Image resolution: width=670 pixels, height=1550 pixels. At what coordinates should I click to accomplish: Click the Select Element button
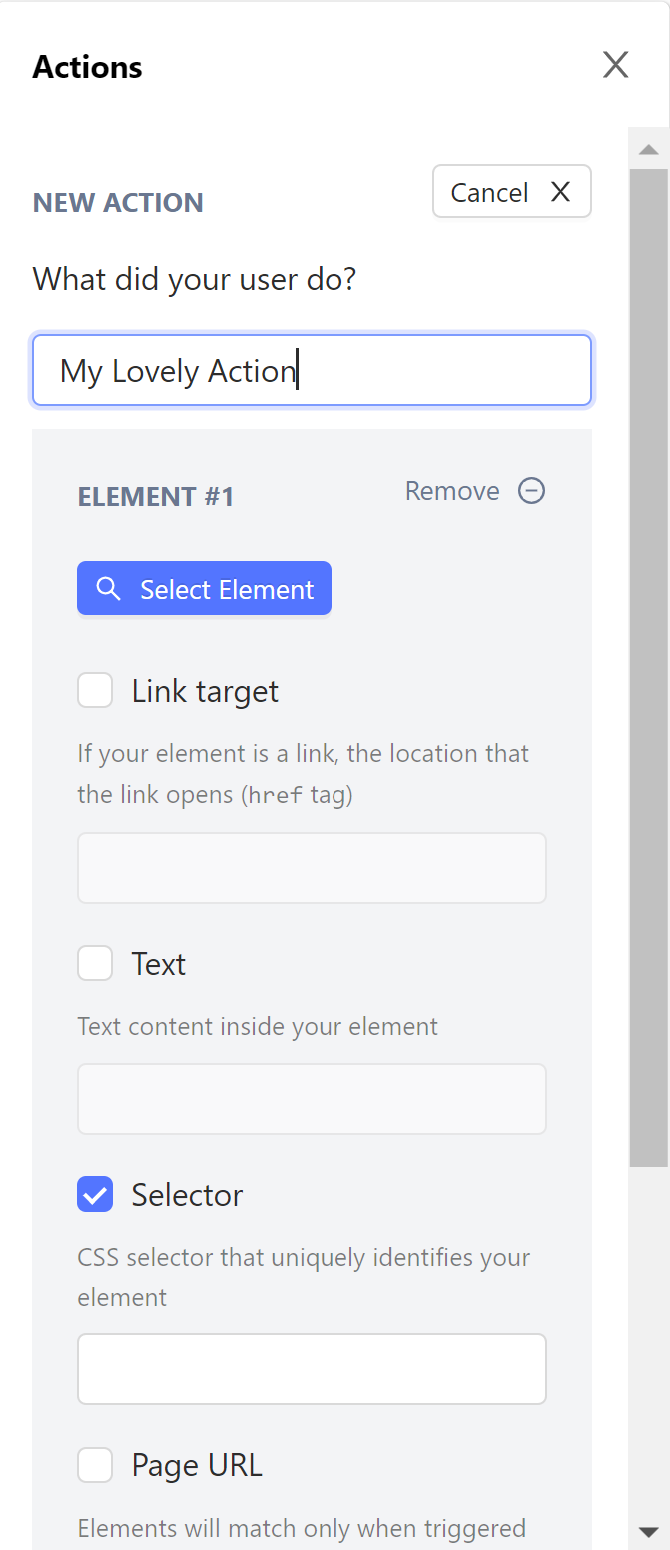point(204,588)
